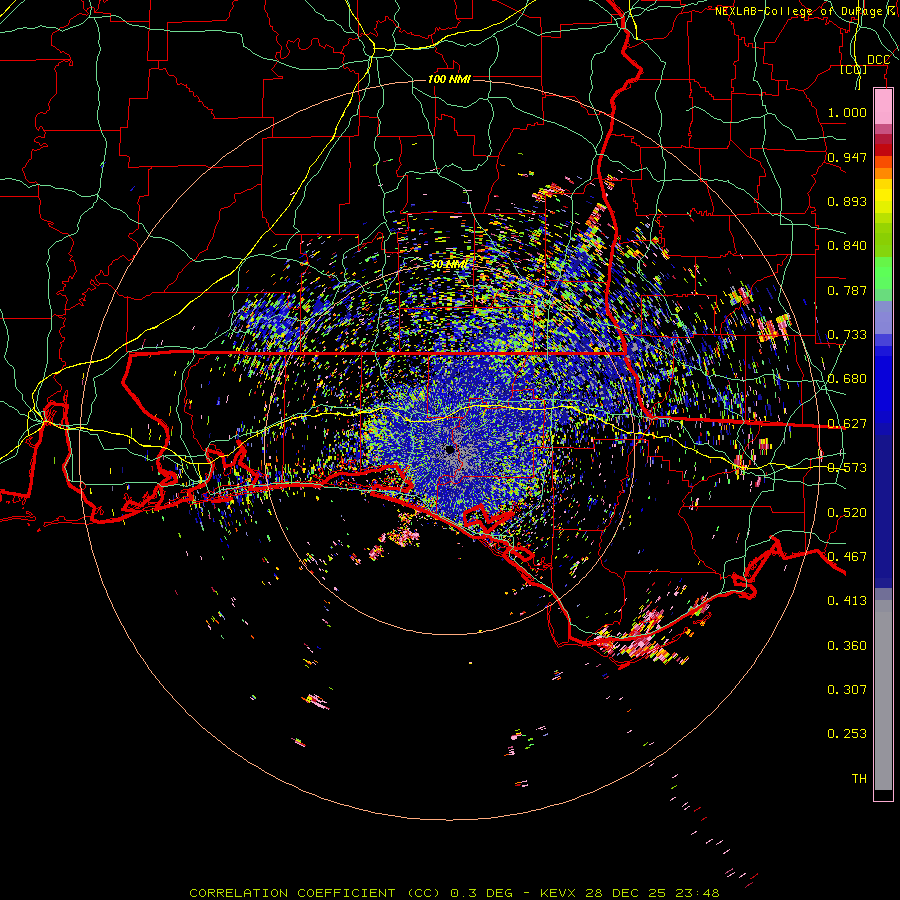Click the 0.360 scale value

[847, 646]
